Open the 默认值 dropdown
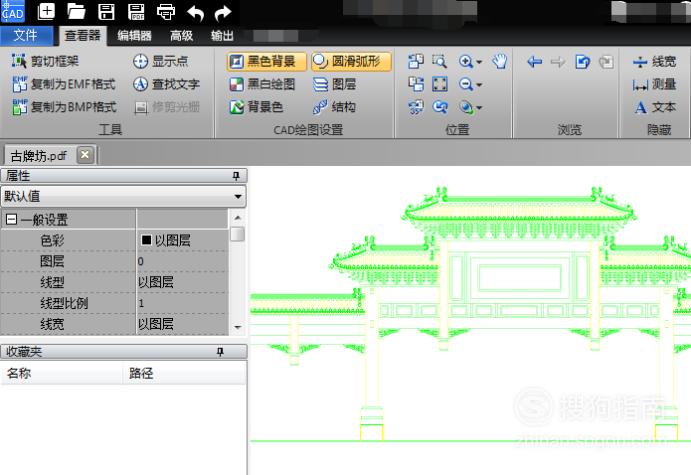This screenshot has height=475, width=691. click(x=123, y=196)
